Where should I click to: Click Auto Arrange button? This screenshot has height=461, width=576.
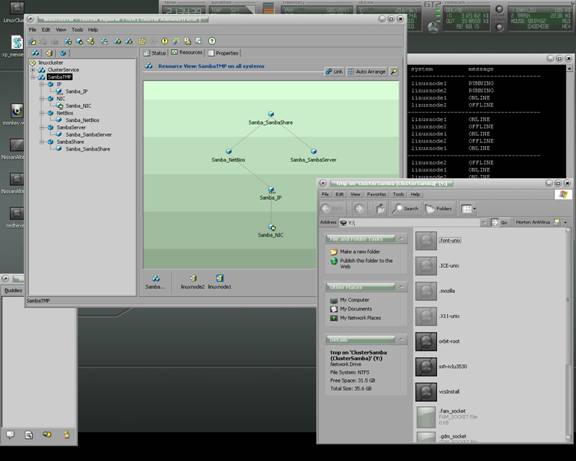coord(367,72)
